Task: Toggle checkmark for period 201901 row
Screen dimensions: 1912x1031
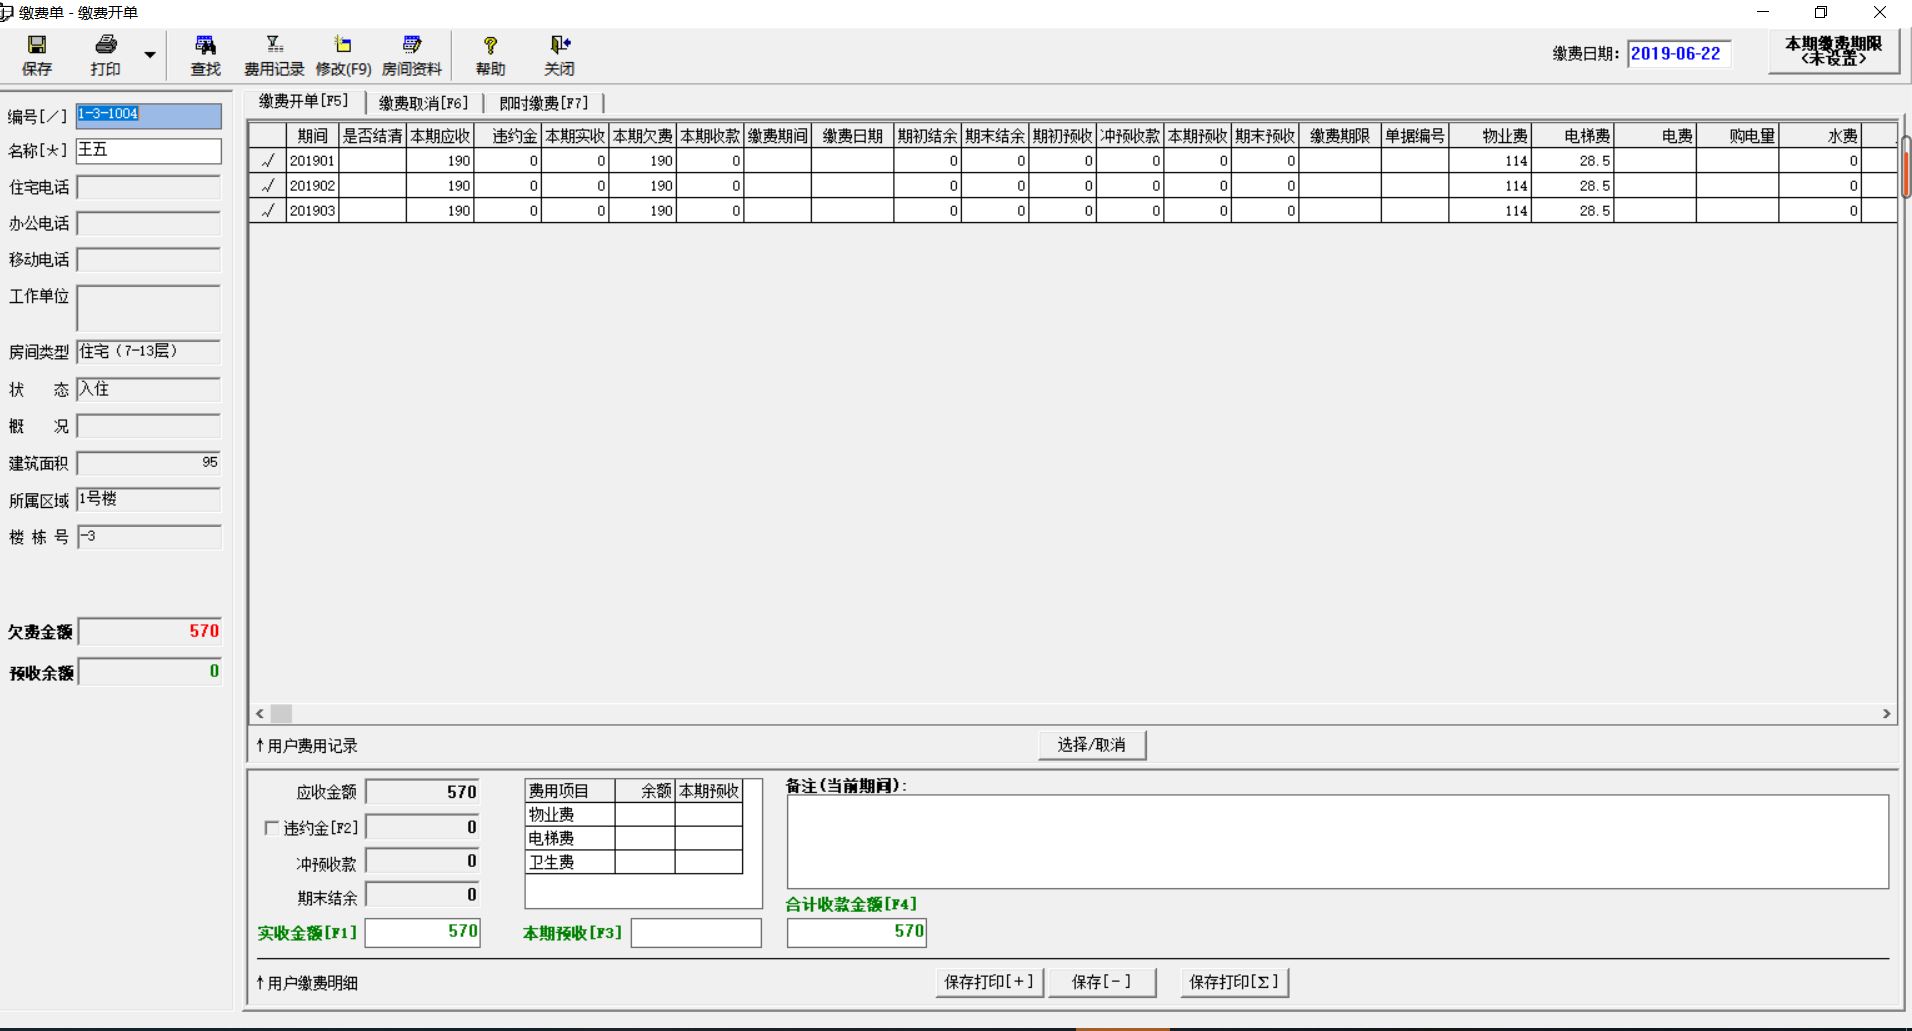Action: pyautogui.click(x=267, y=160)
